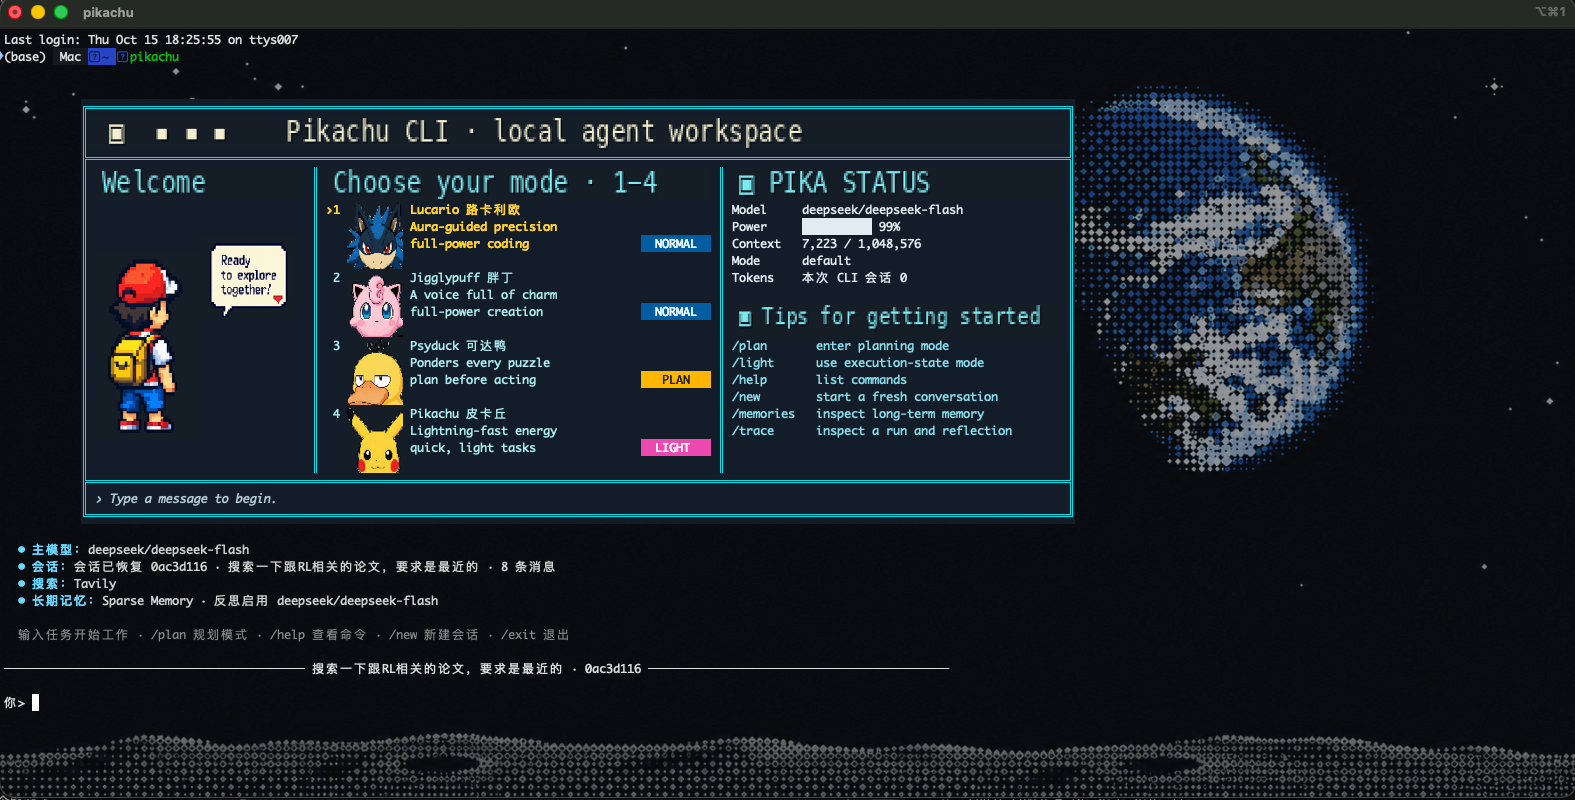Click the 'Jigglypuff 胖丁' mode name

[x=461, y=278]
